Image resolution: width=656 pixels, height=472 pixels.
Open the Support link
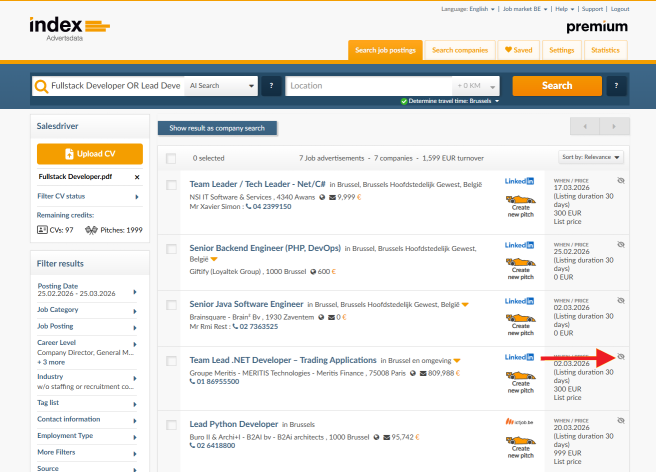pyautogui.click(x=592, y=9)
